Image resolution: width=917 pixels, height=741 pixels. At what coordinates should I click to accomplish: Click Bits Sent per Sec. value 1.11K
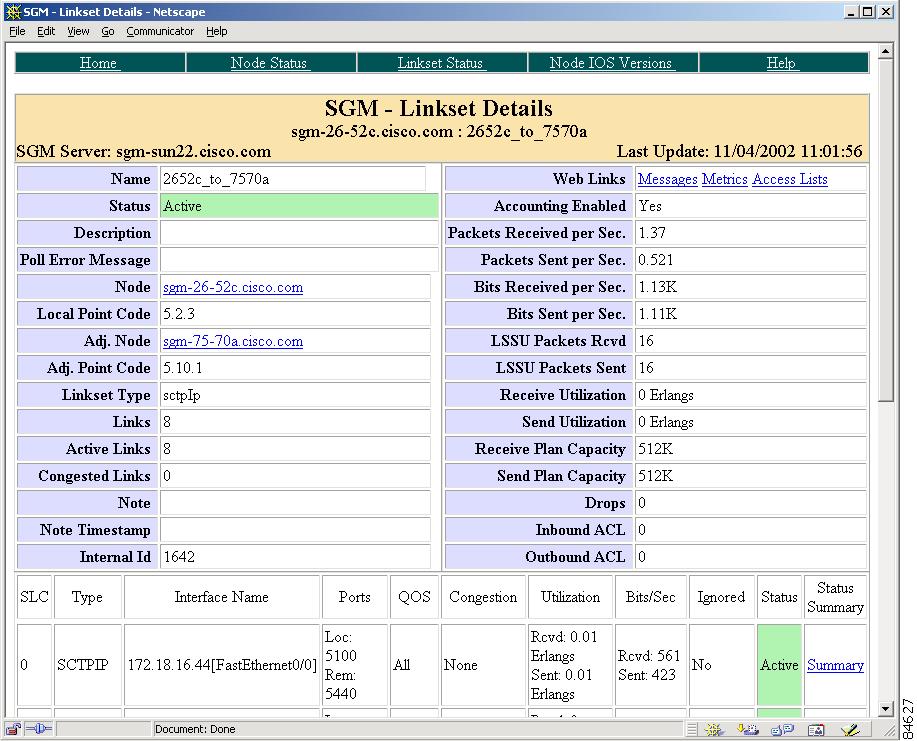click(657, 314)
